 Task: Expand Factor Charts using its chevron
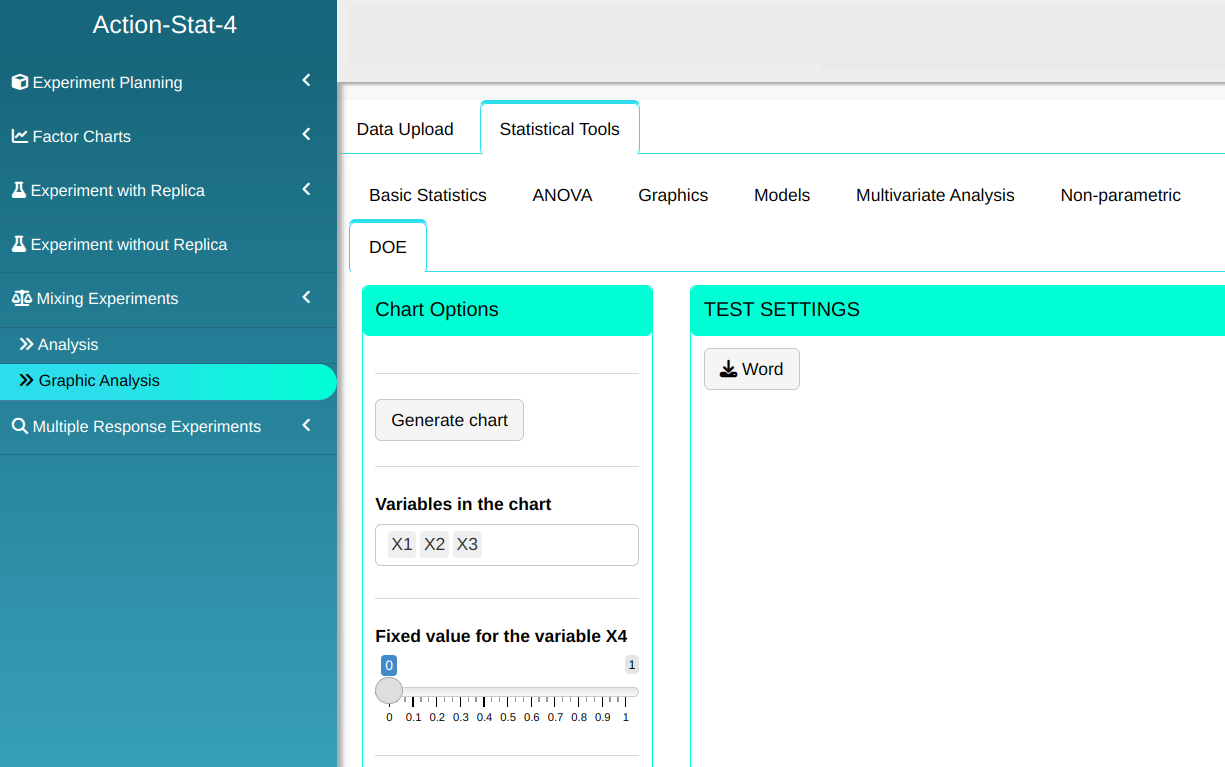point(306,135)
